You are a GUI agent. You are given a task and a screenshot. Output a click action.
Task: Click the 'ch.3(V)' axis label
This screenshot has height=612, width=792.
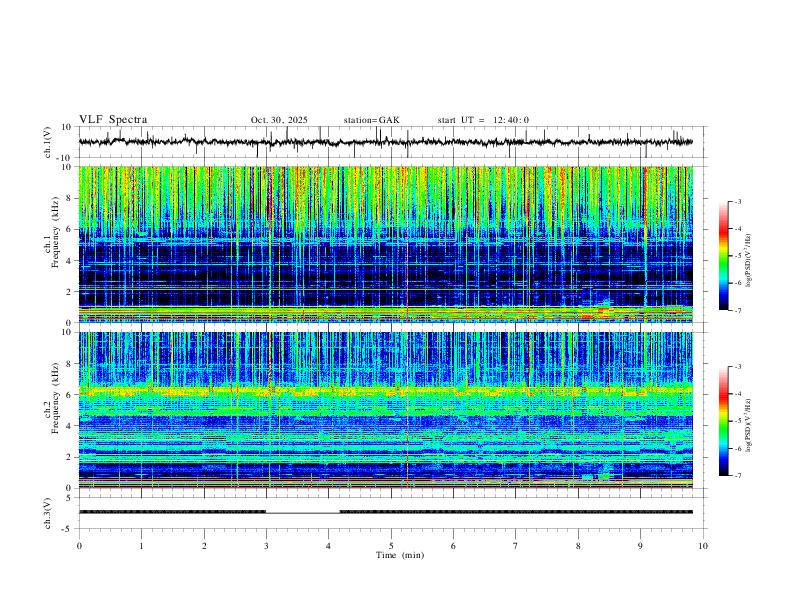click(48, 514)
